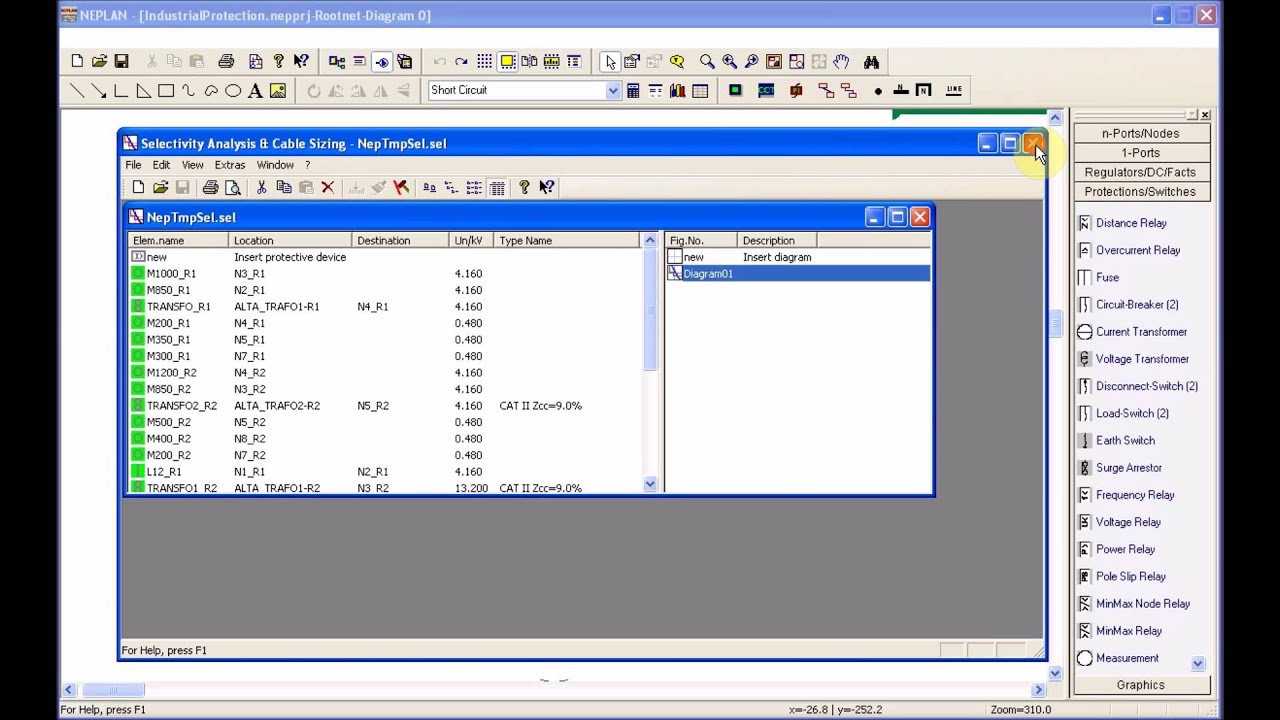Insert picture using the image icon

tap(278, 91)
